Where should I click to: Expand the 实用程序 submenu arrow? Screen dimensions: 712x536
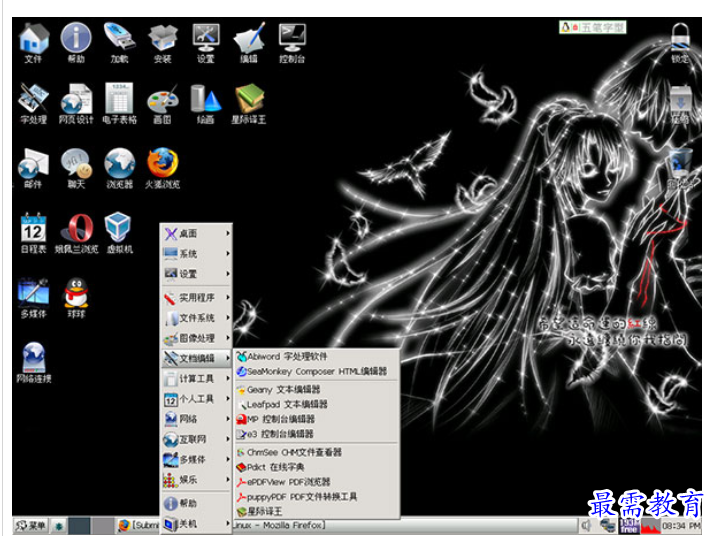pyautogui.click(x=228, y=298)
